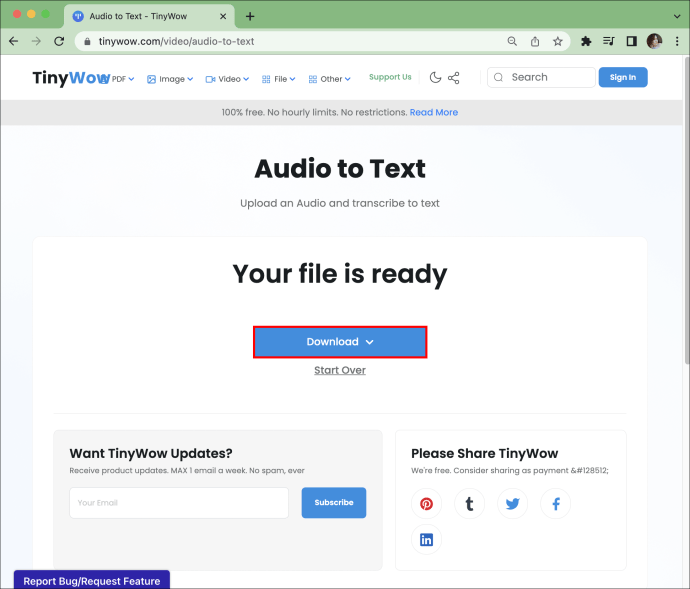Screen dimensions: 690x589
Task: Open the Chrome three-dot menu
Action: pyautogui.click(x=677, y=41)
